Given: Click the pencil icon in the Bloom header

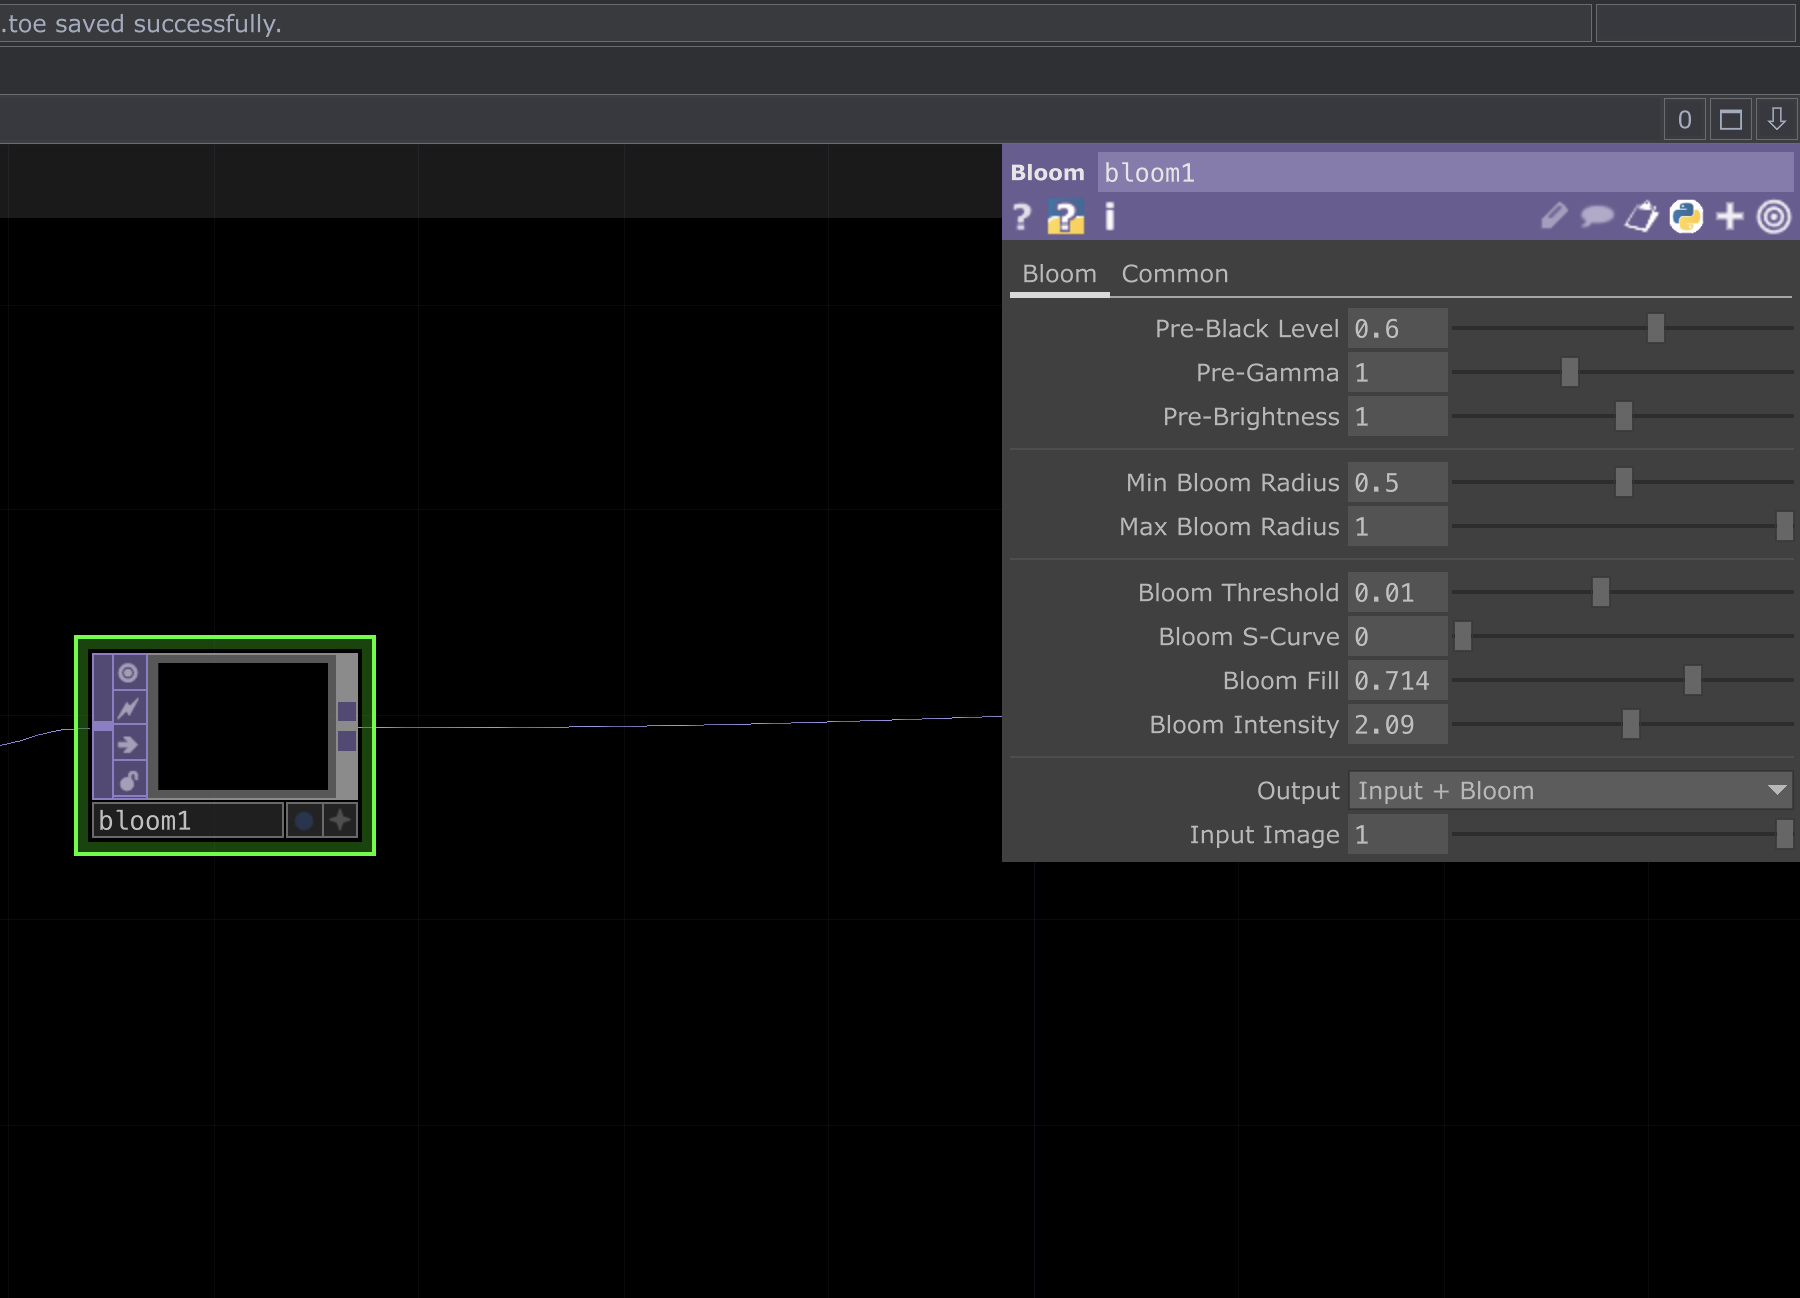Looking at the screenshot, I should (1553, 216).
